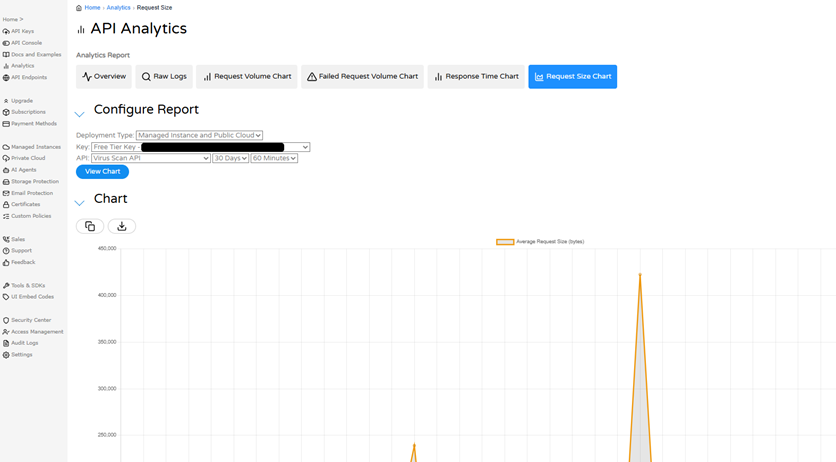Viewport: 836px width, 462px height.
Task: Go to Home breadcrumb link
Action: pos(92,8)
